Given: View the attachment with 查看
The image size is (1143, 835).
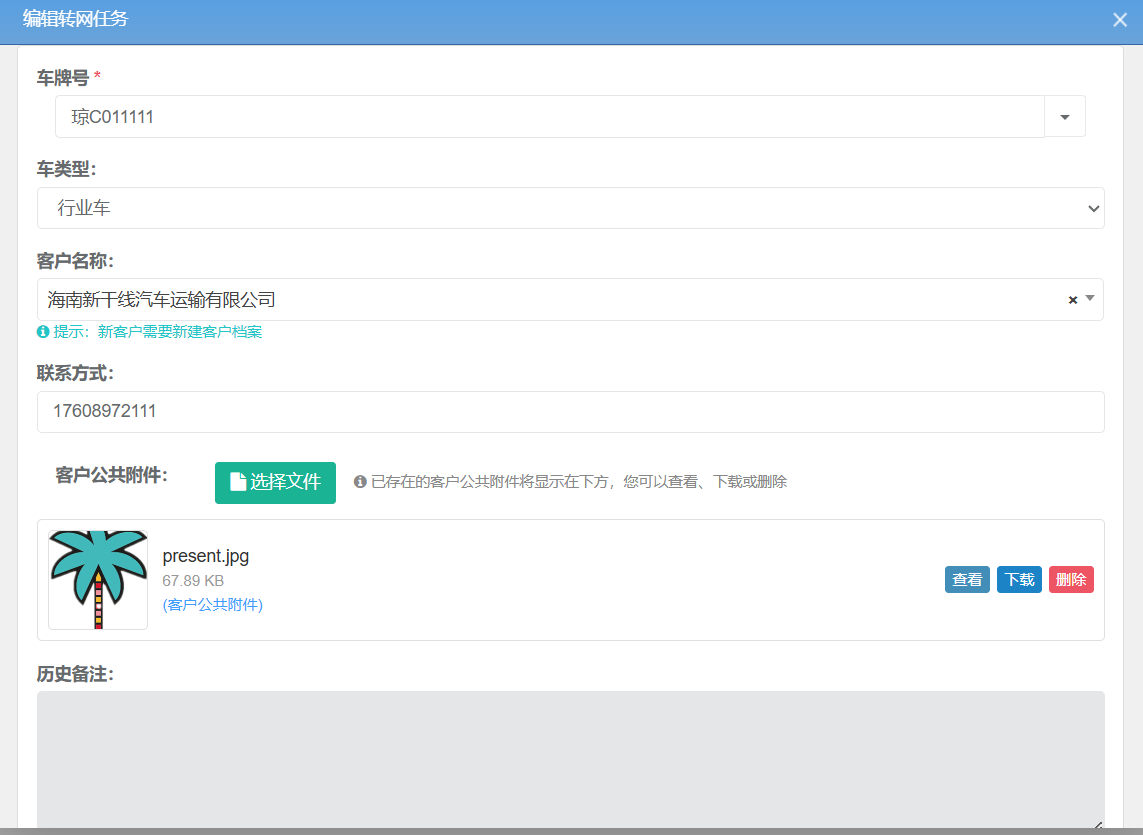Looking at the screenshot, I should [967, 580].
